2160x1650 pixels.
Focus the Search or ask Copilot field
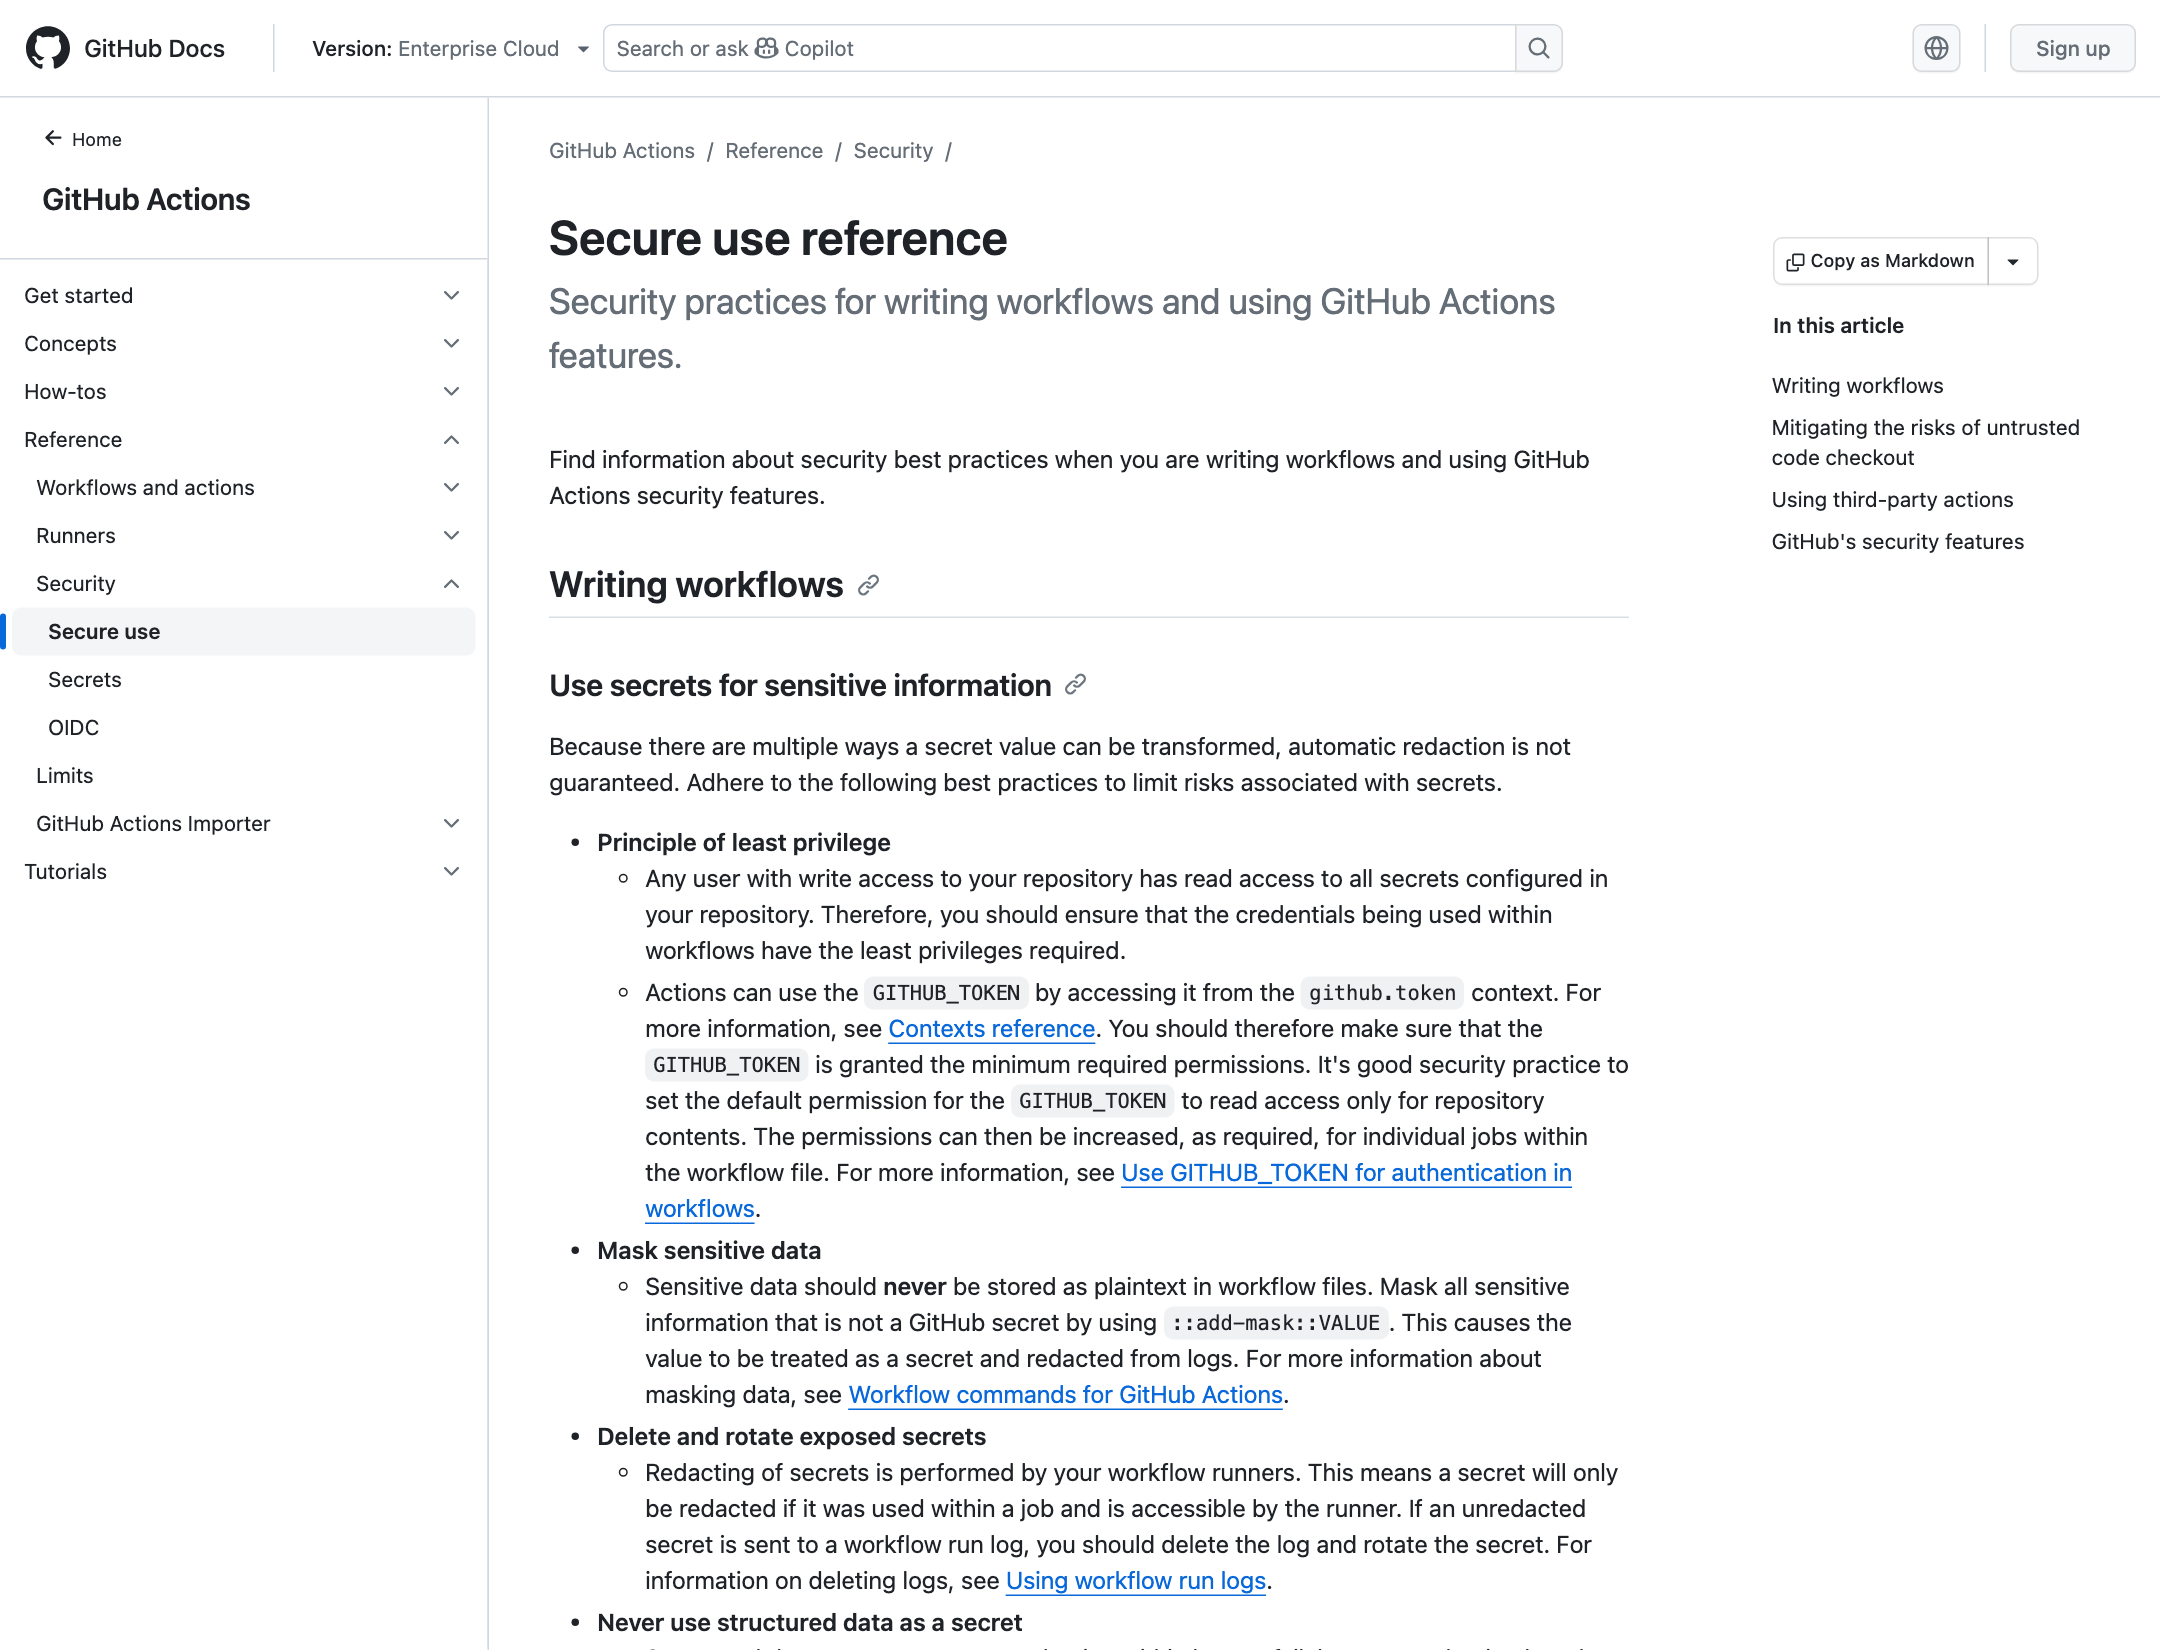(x=1059, y=48)
